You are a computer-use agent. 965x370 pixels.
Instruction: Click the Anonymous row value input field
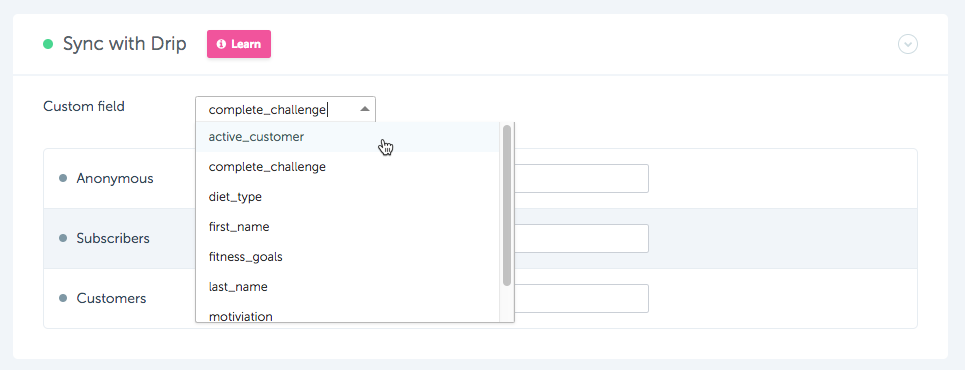coord(581,179)
